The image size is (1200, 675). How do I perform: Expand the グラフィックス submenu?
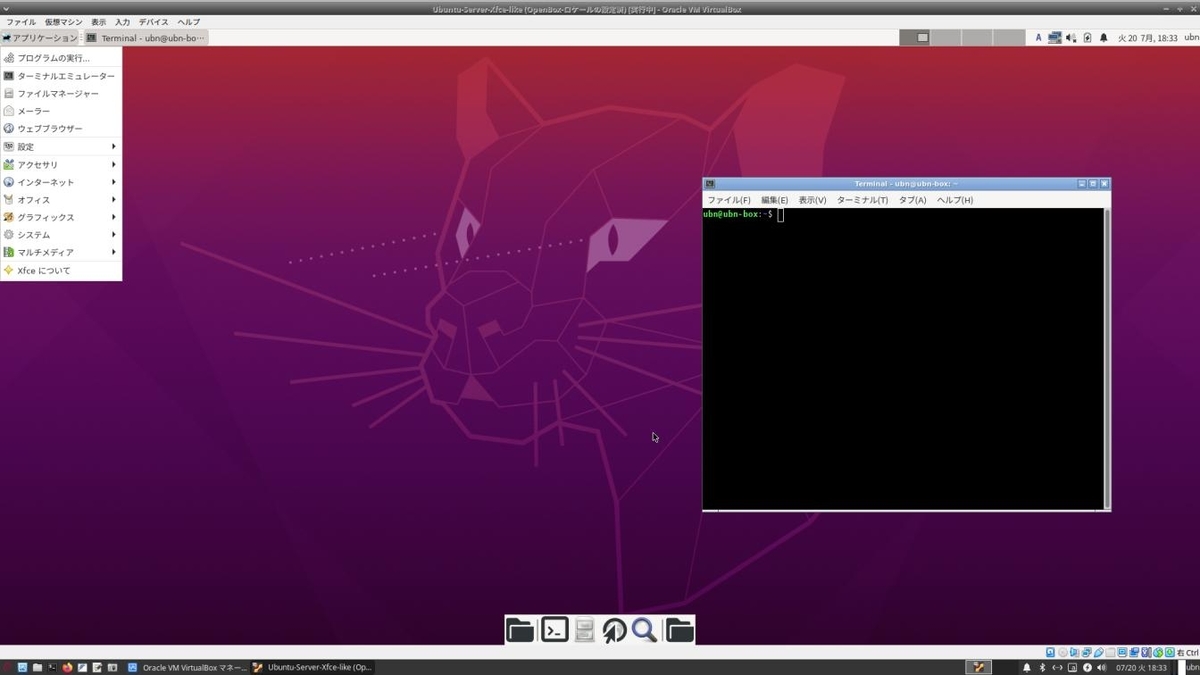coord(61,217)
